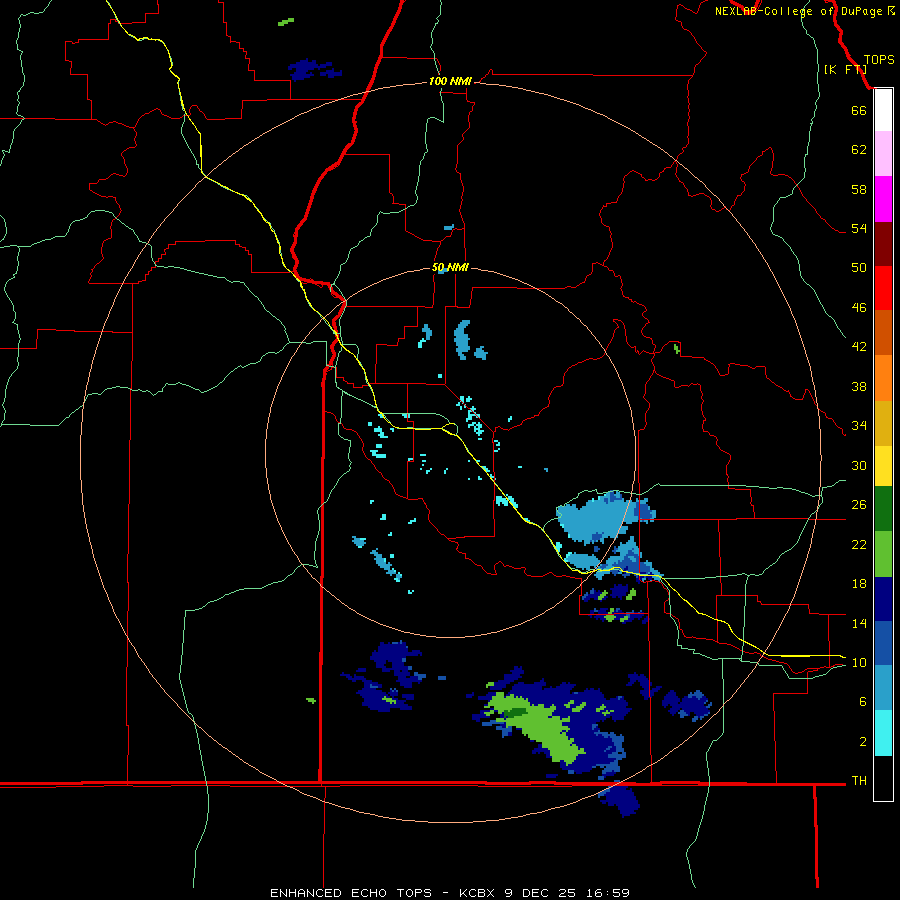
Task: Click the light green 18-22 legend swatch
Action: point(883,554)
